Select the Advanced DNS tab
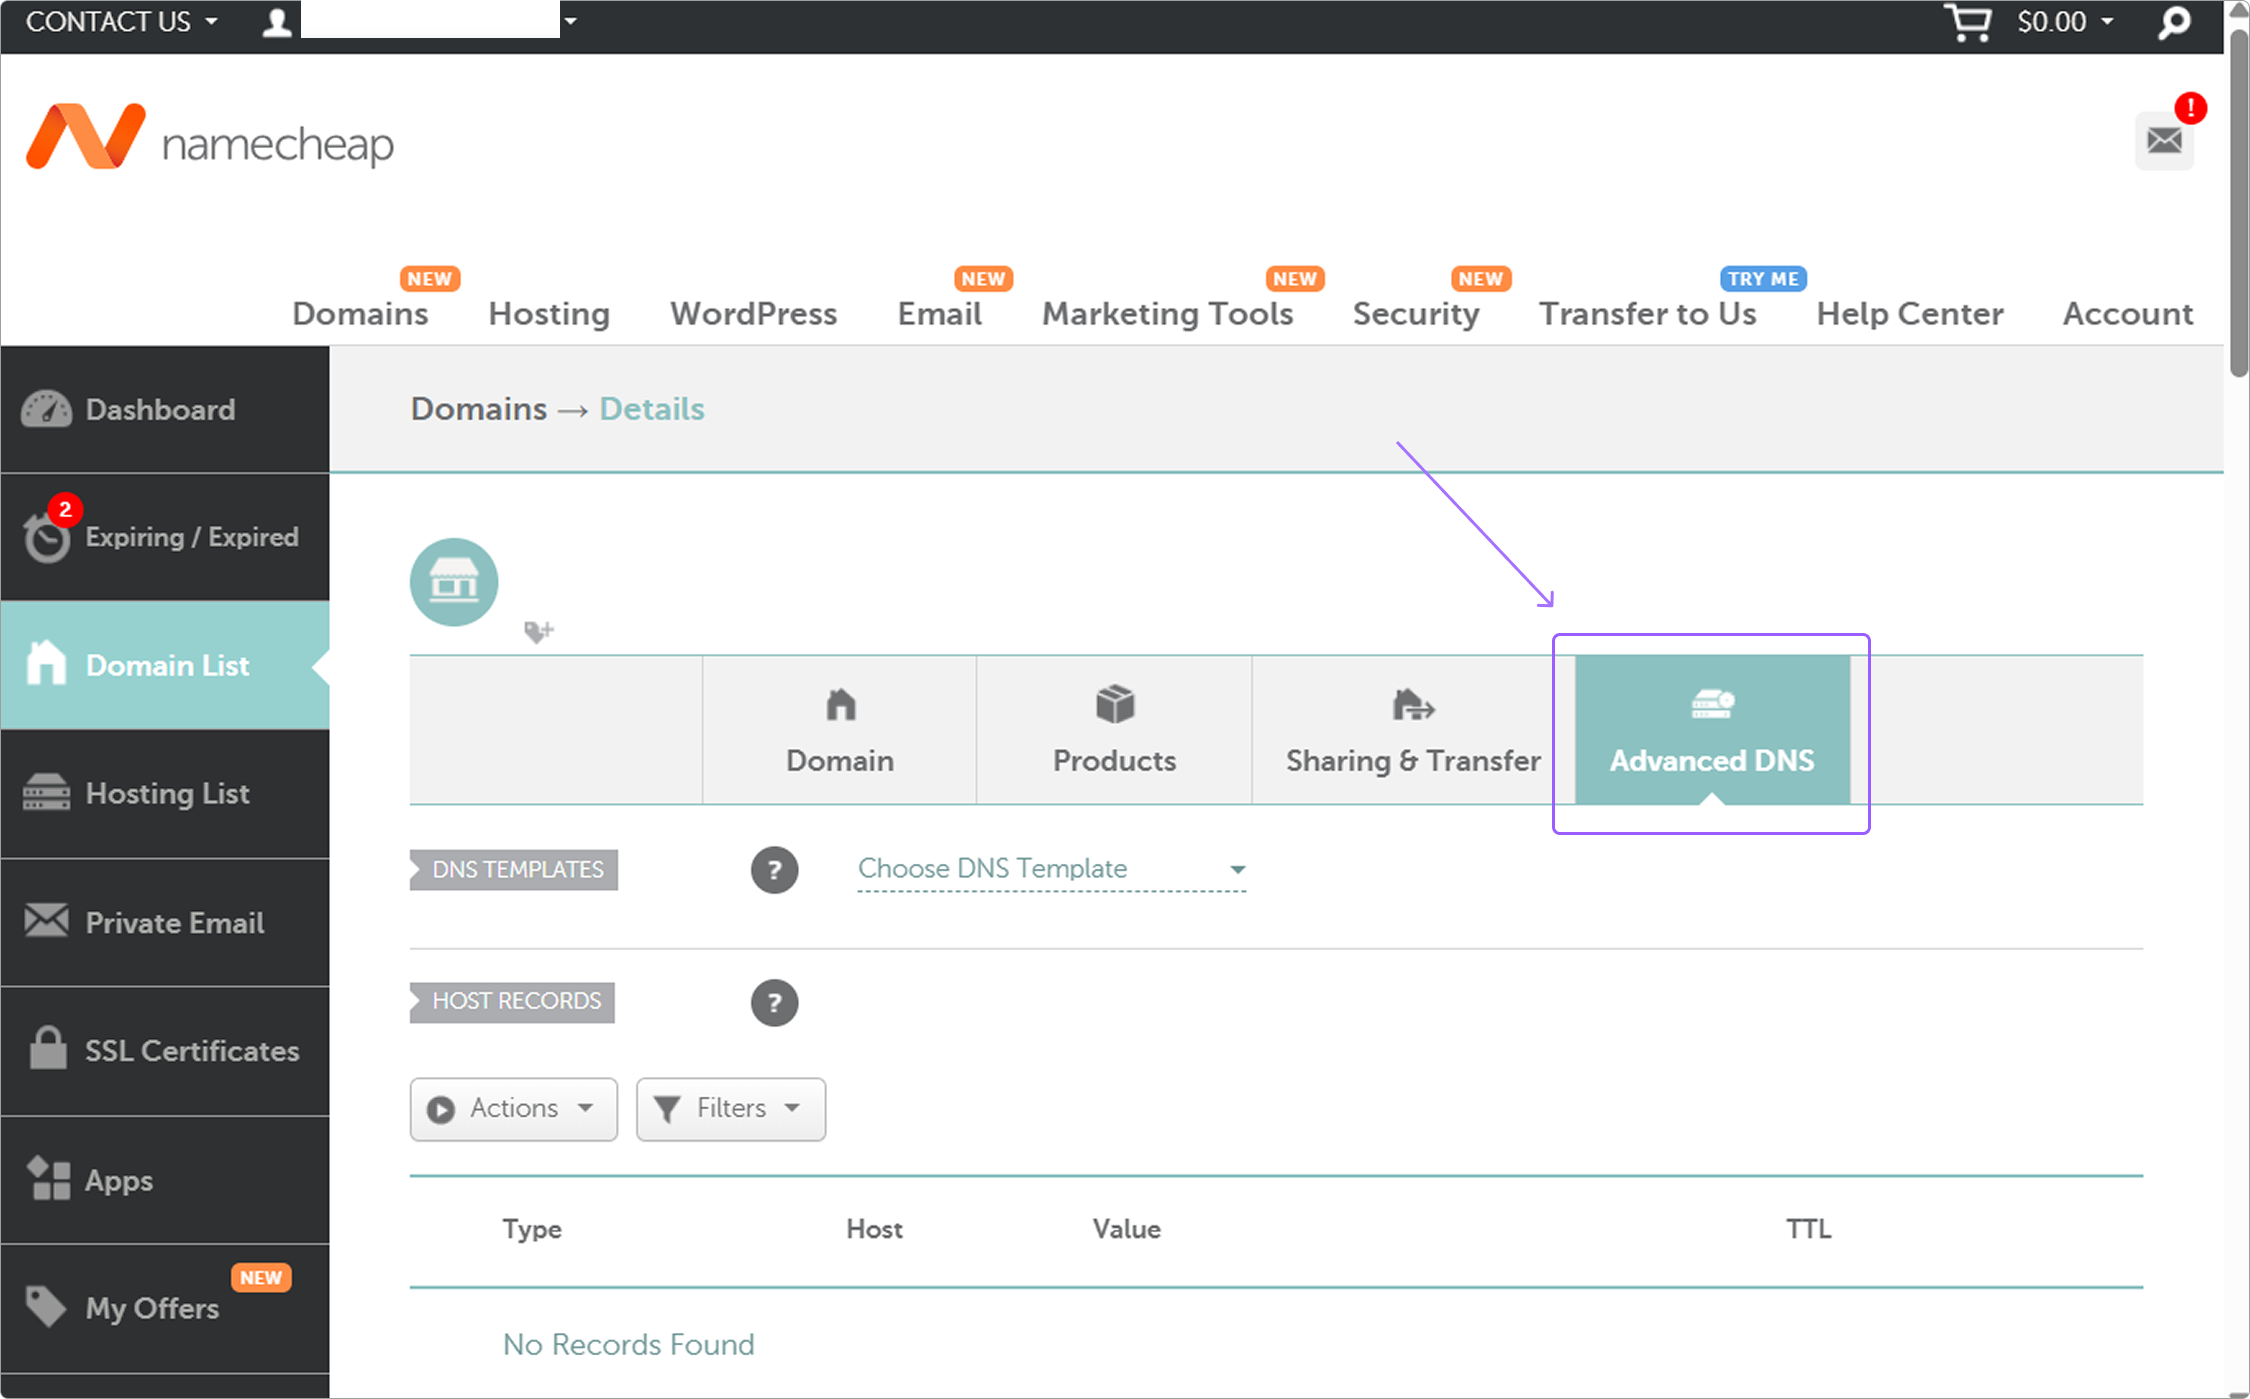2250x1399 pixels. [x=1712, y=730]
